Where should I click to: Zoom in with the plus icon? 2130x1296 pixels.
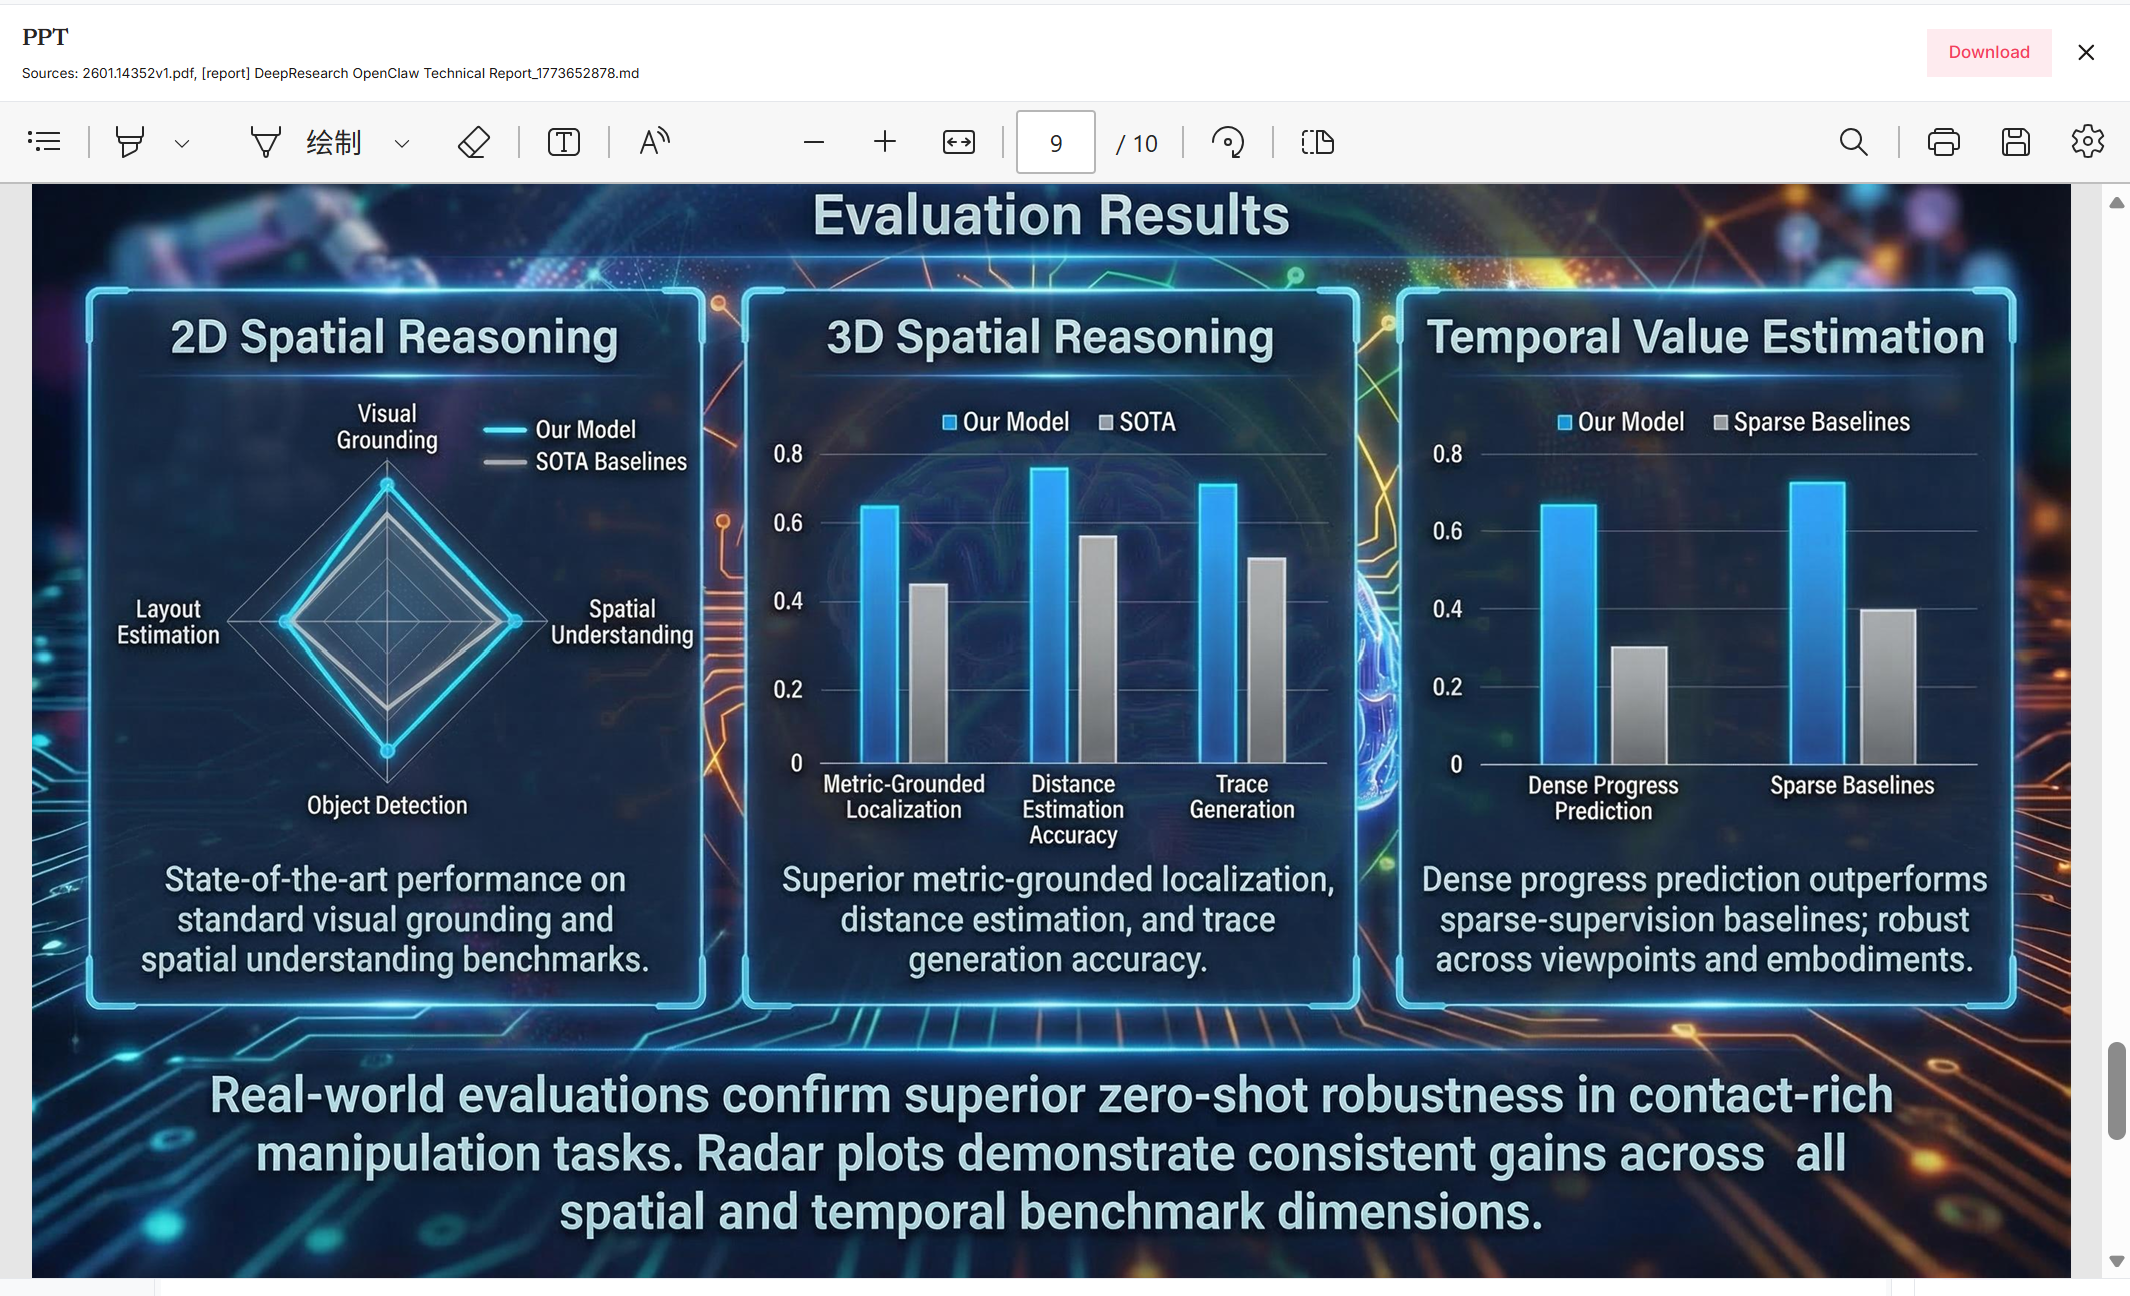click(885, 142)
